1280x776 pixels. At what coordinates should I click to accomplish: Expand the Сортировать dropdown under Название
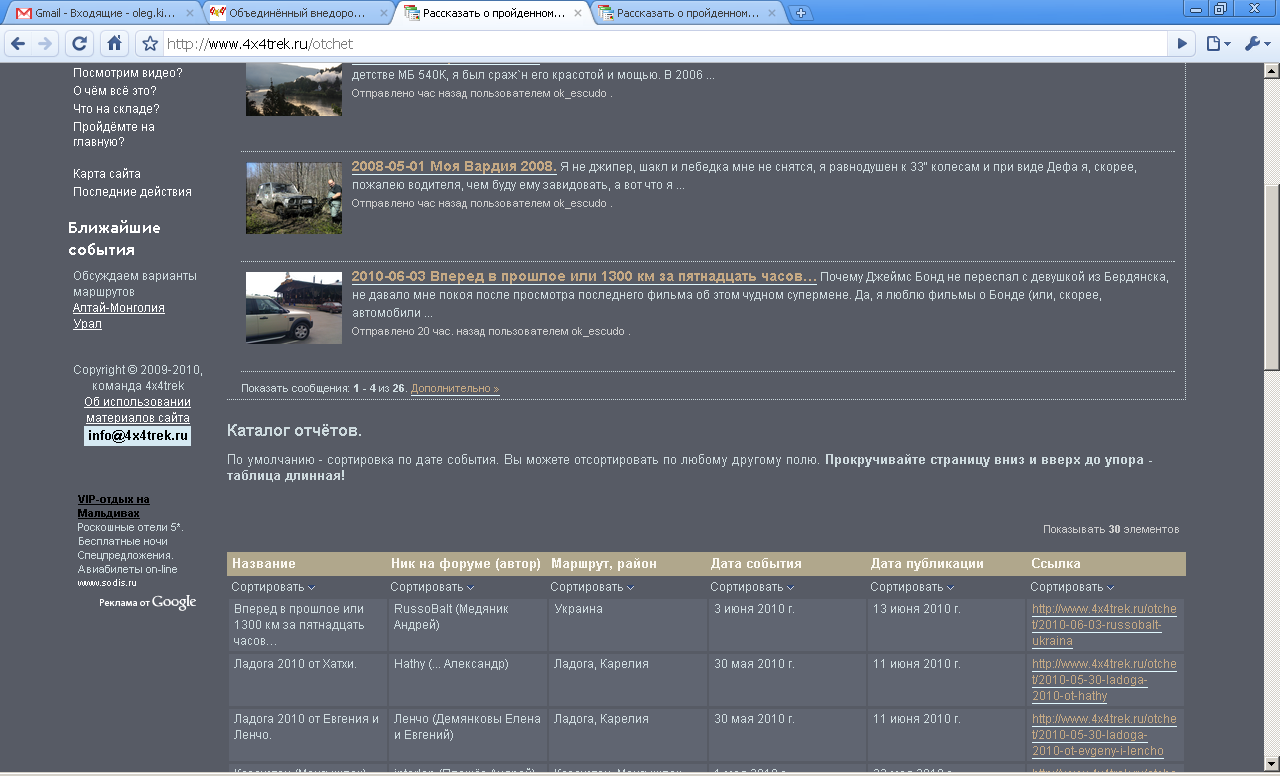click(273, 587)
